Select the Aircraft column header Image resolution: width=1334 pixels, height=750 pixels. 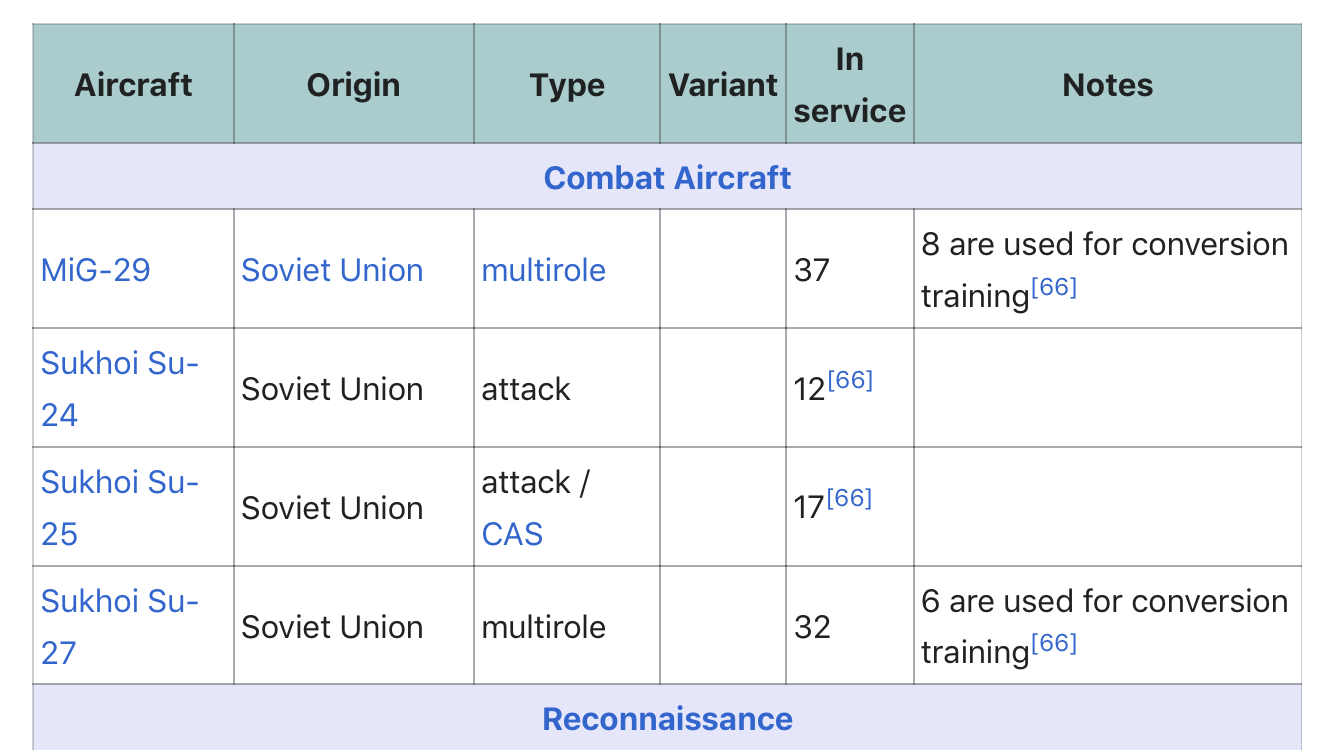pyautogui.click(x=133, y=85)
